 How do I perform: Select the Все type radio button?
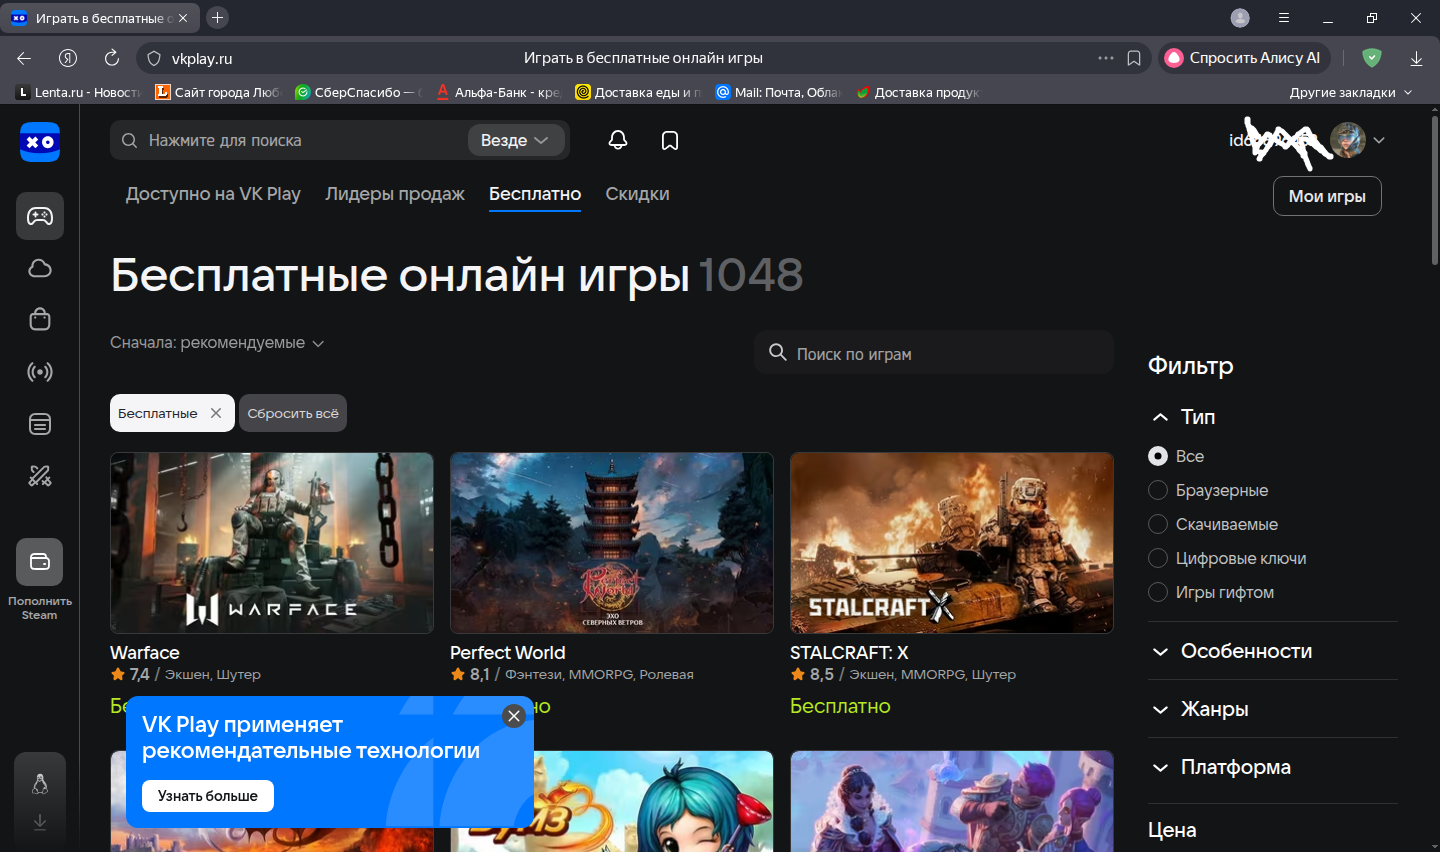pyautogui.click(x=1158, y=456)
